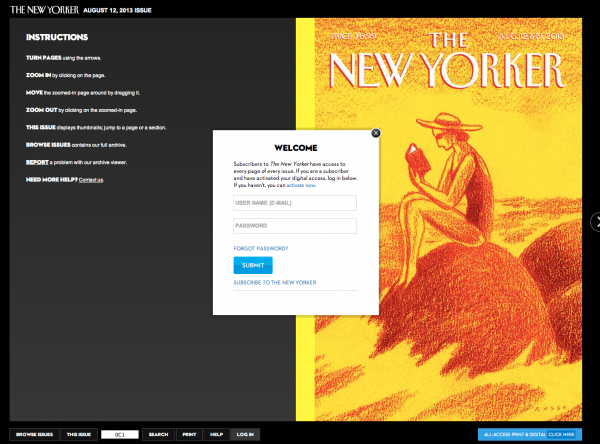Select the 'TURN PAGES' instruction line
The image size is (600, 444).
pyautogui.click(x=63, y=58)
